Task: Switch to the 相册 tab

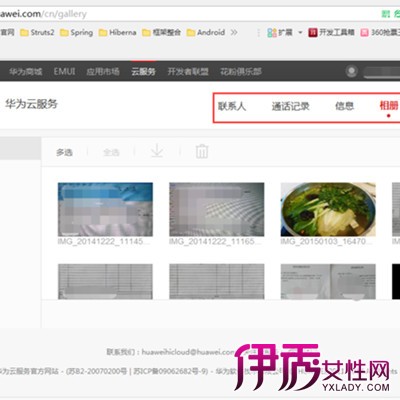Action: (389, 106)
